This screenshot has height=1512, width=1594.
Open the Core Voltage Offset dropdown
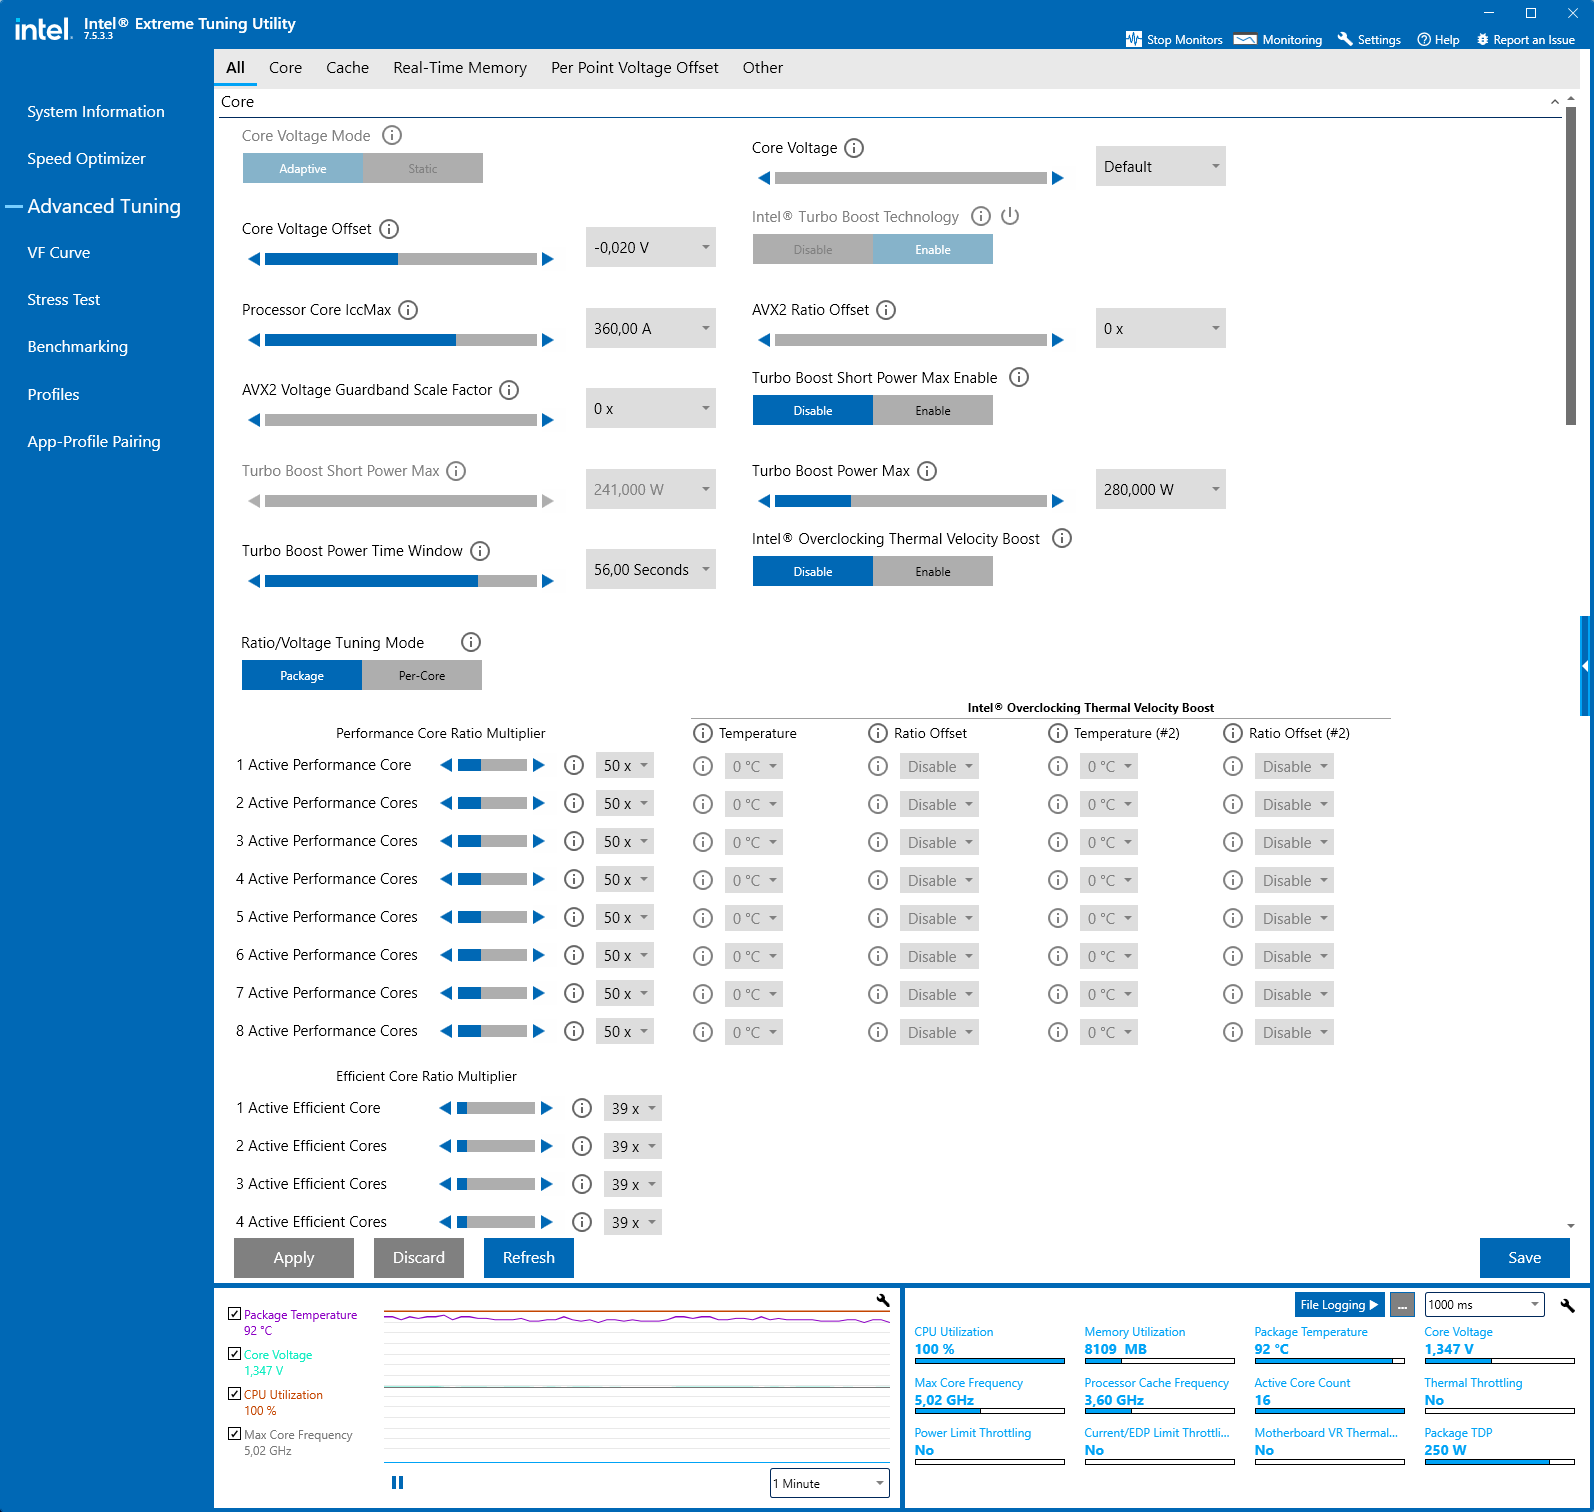coord(650,247)
